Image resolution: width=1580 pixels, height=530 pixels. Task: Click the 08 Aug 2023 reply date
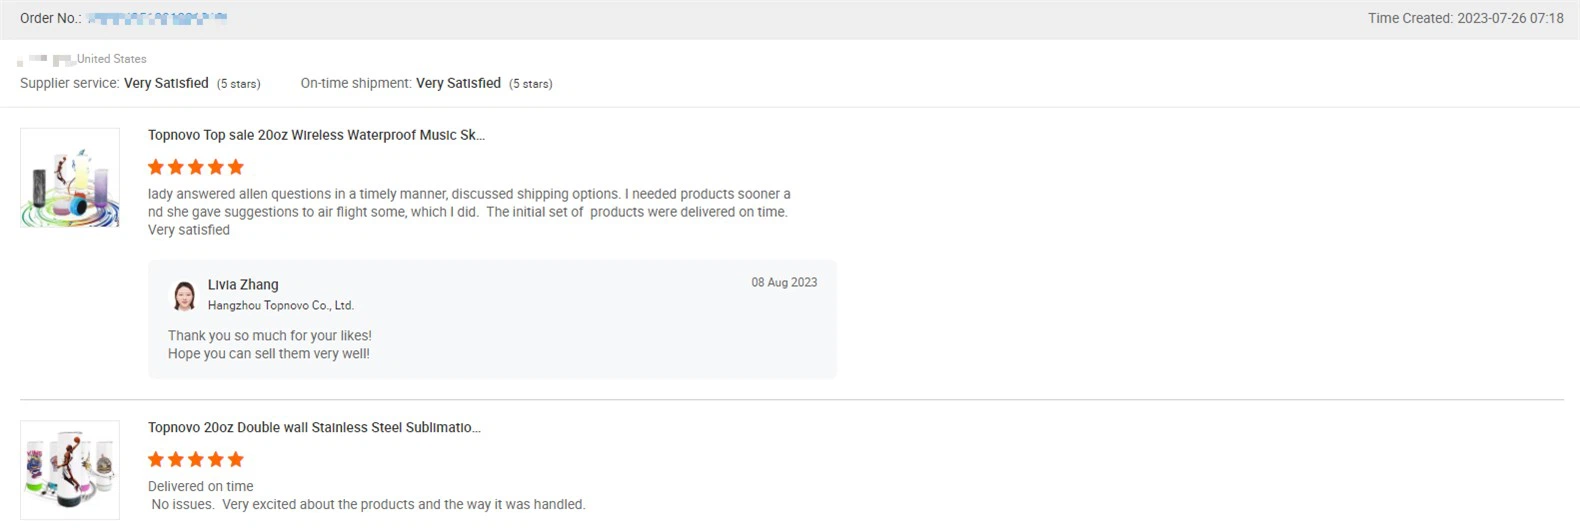[x=784, y=283]
